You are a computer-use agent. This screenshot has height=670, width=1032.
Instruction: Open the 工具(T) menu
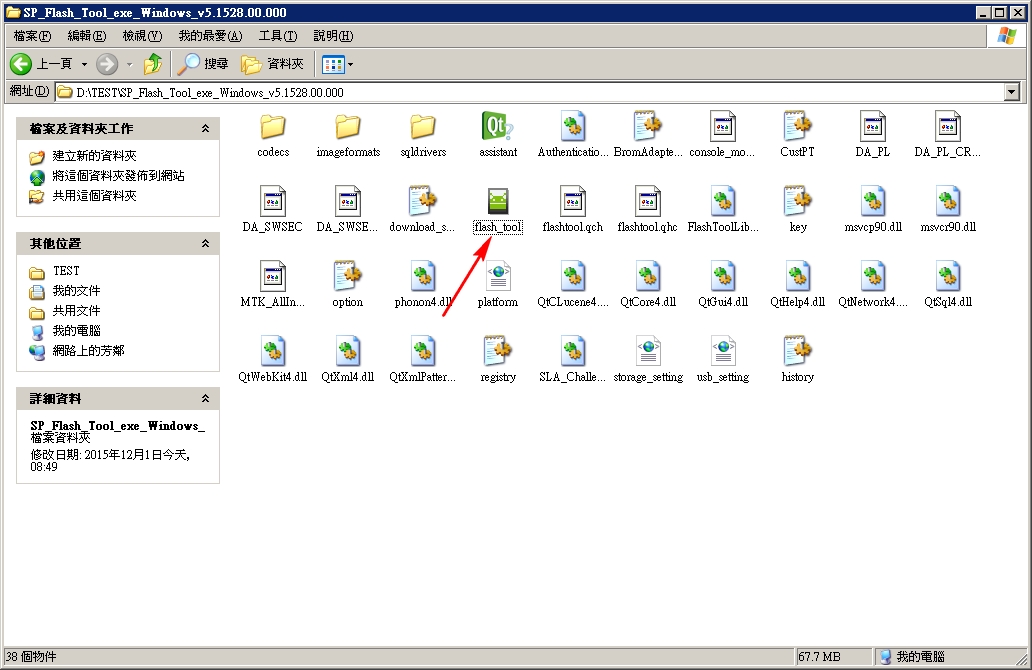(278, 36)
